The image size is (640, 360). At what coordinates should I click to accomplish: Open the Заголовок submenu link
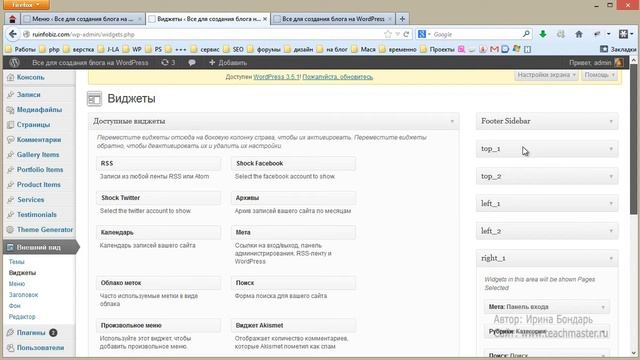[x=23, y=295]
